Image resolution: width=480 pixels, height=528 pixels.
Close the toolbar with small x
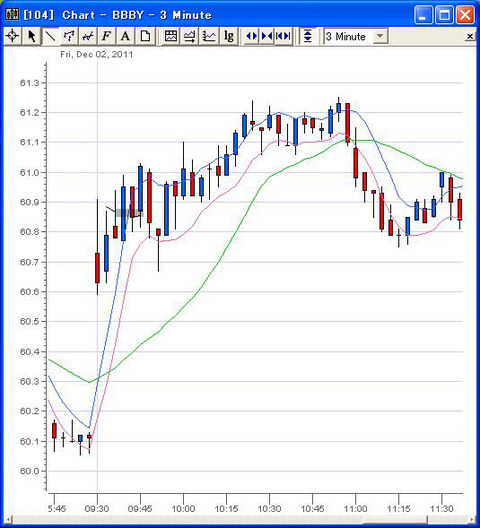(470, 36)
